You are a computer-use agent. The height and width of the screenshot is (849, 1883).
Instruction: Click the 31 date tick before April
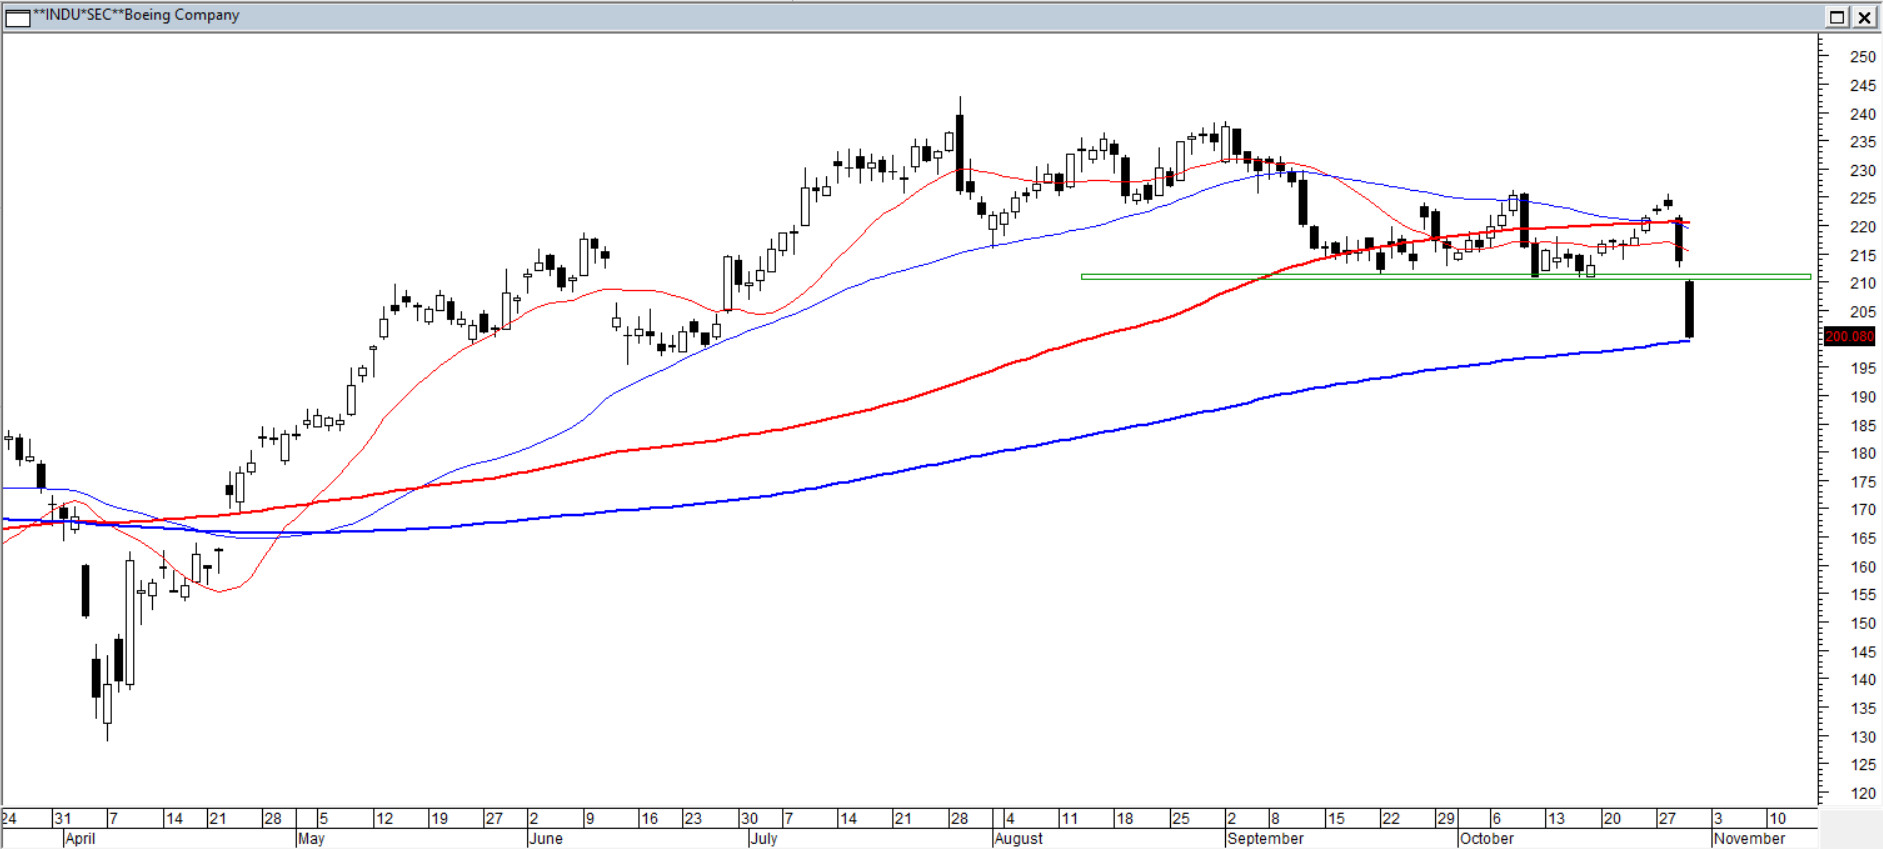(x=62, y=819)
